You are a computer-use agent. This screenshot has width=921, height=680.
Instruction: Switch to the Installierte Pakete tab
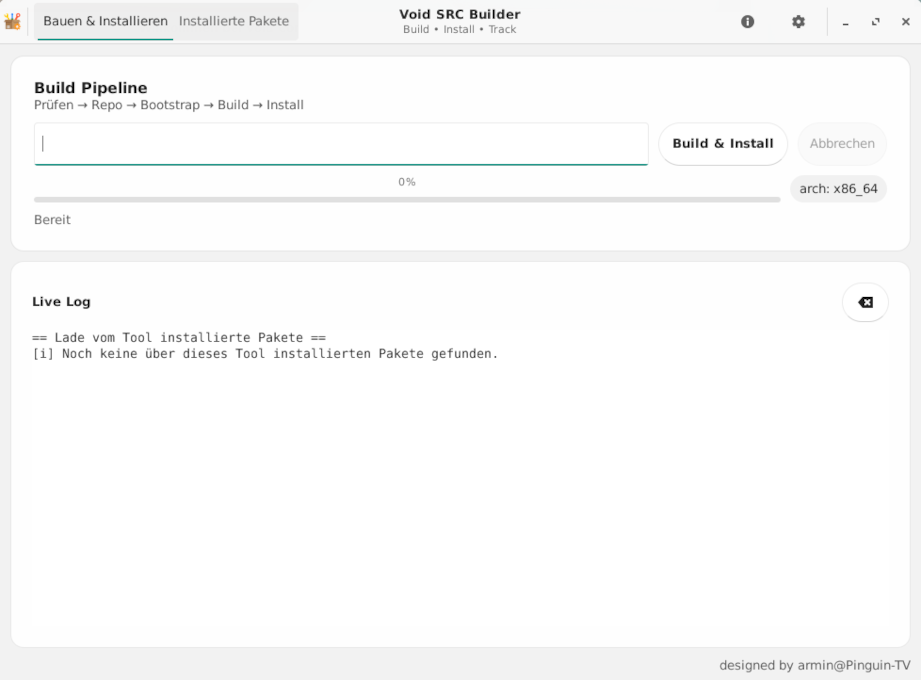[234, 21]
